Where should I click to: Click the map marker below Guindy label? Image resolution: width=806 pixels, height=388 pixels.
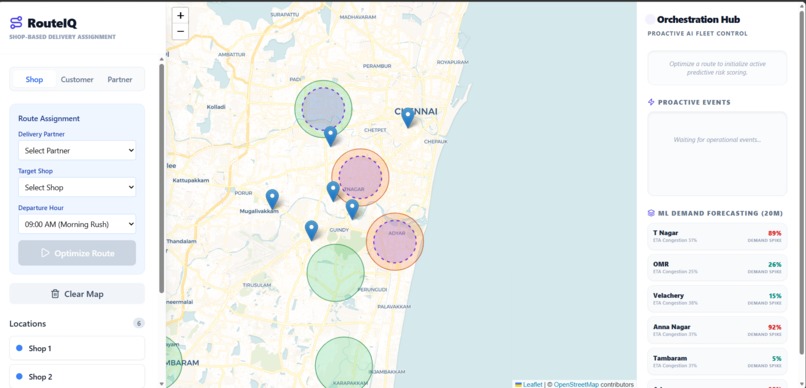pyautogui.click(x=311, y=231)
